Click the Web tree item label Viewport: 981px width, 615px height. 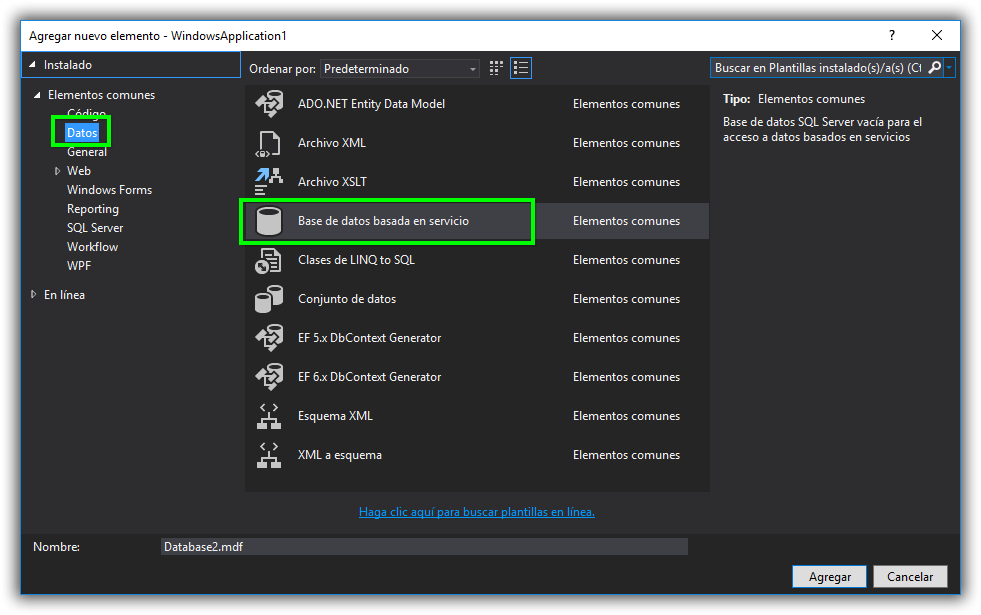pos(79,171)
